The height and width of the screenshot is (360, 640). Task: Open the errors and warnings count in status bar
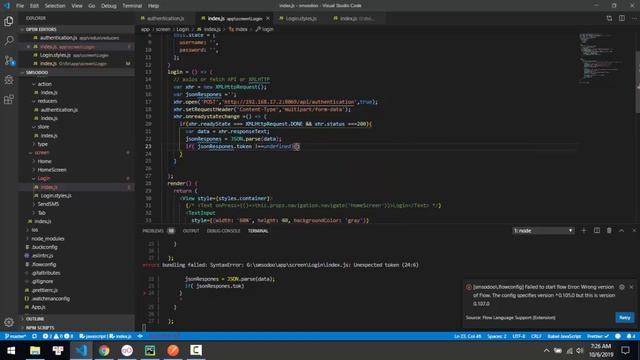(x=58, y=336)
